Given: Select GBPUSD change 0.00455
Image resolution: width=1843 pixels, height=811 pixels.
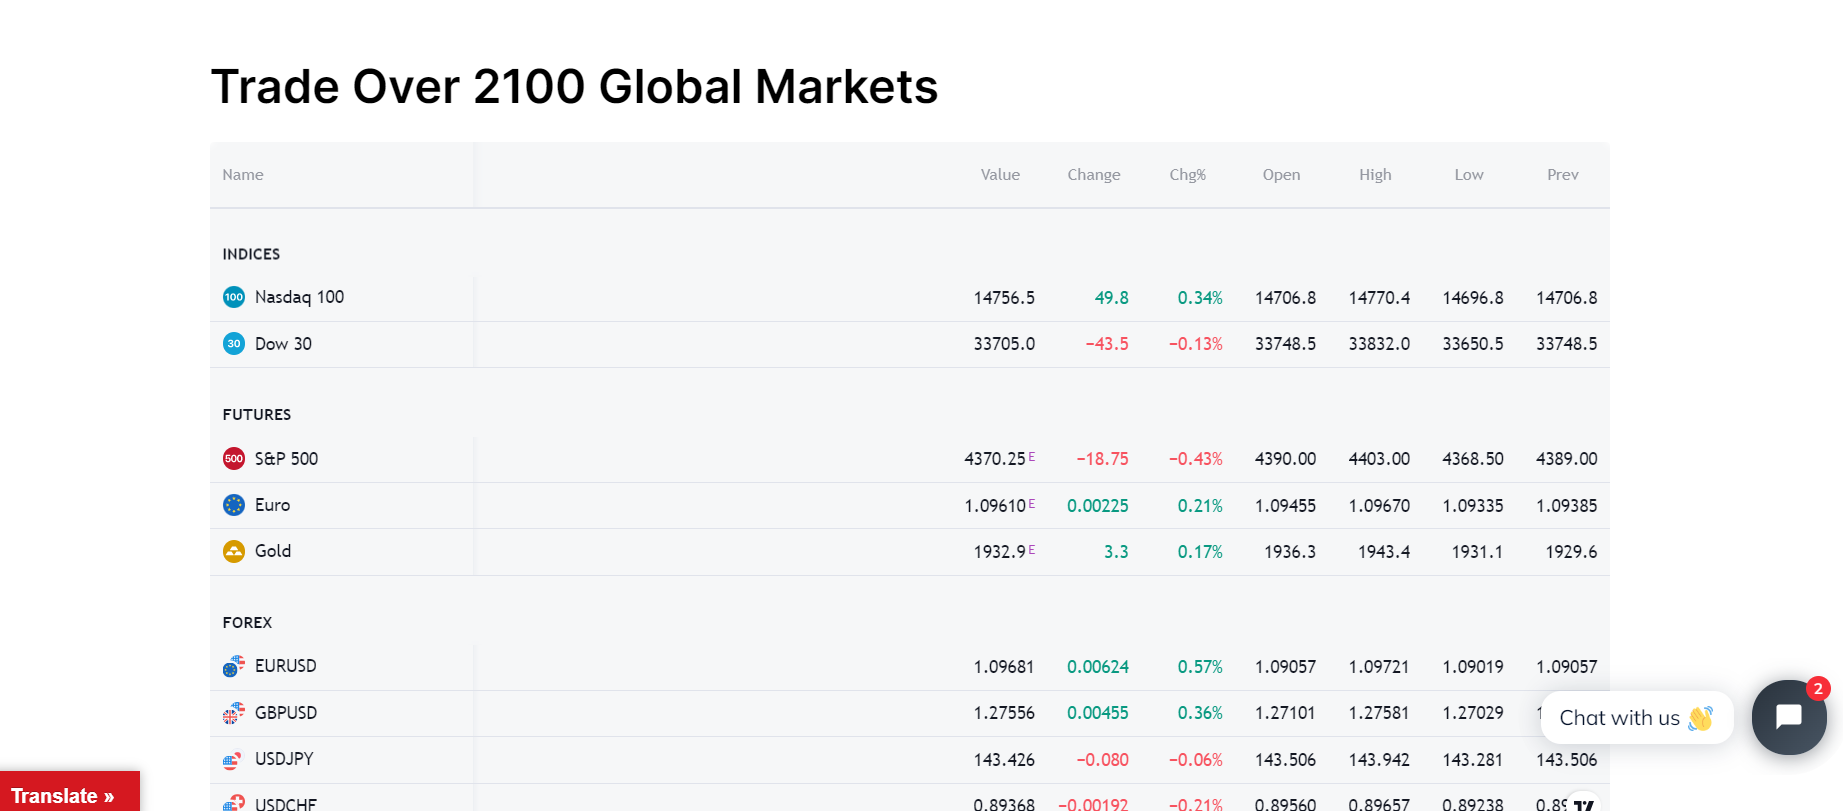Looking at the screenshot, I should (1098, 713).
